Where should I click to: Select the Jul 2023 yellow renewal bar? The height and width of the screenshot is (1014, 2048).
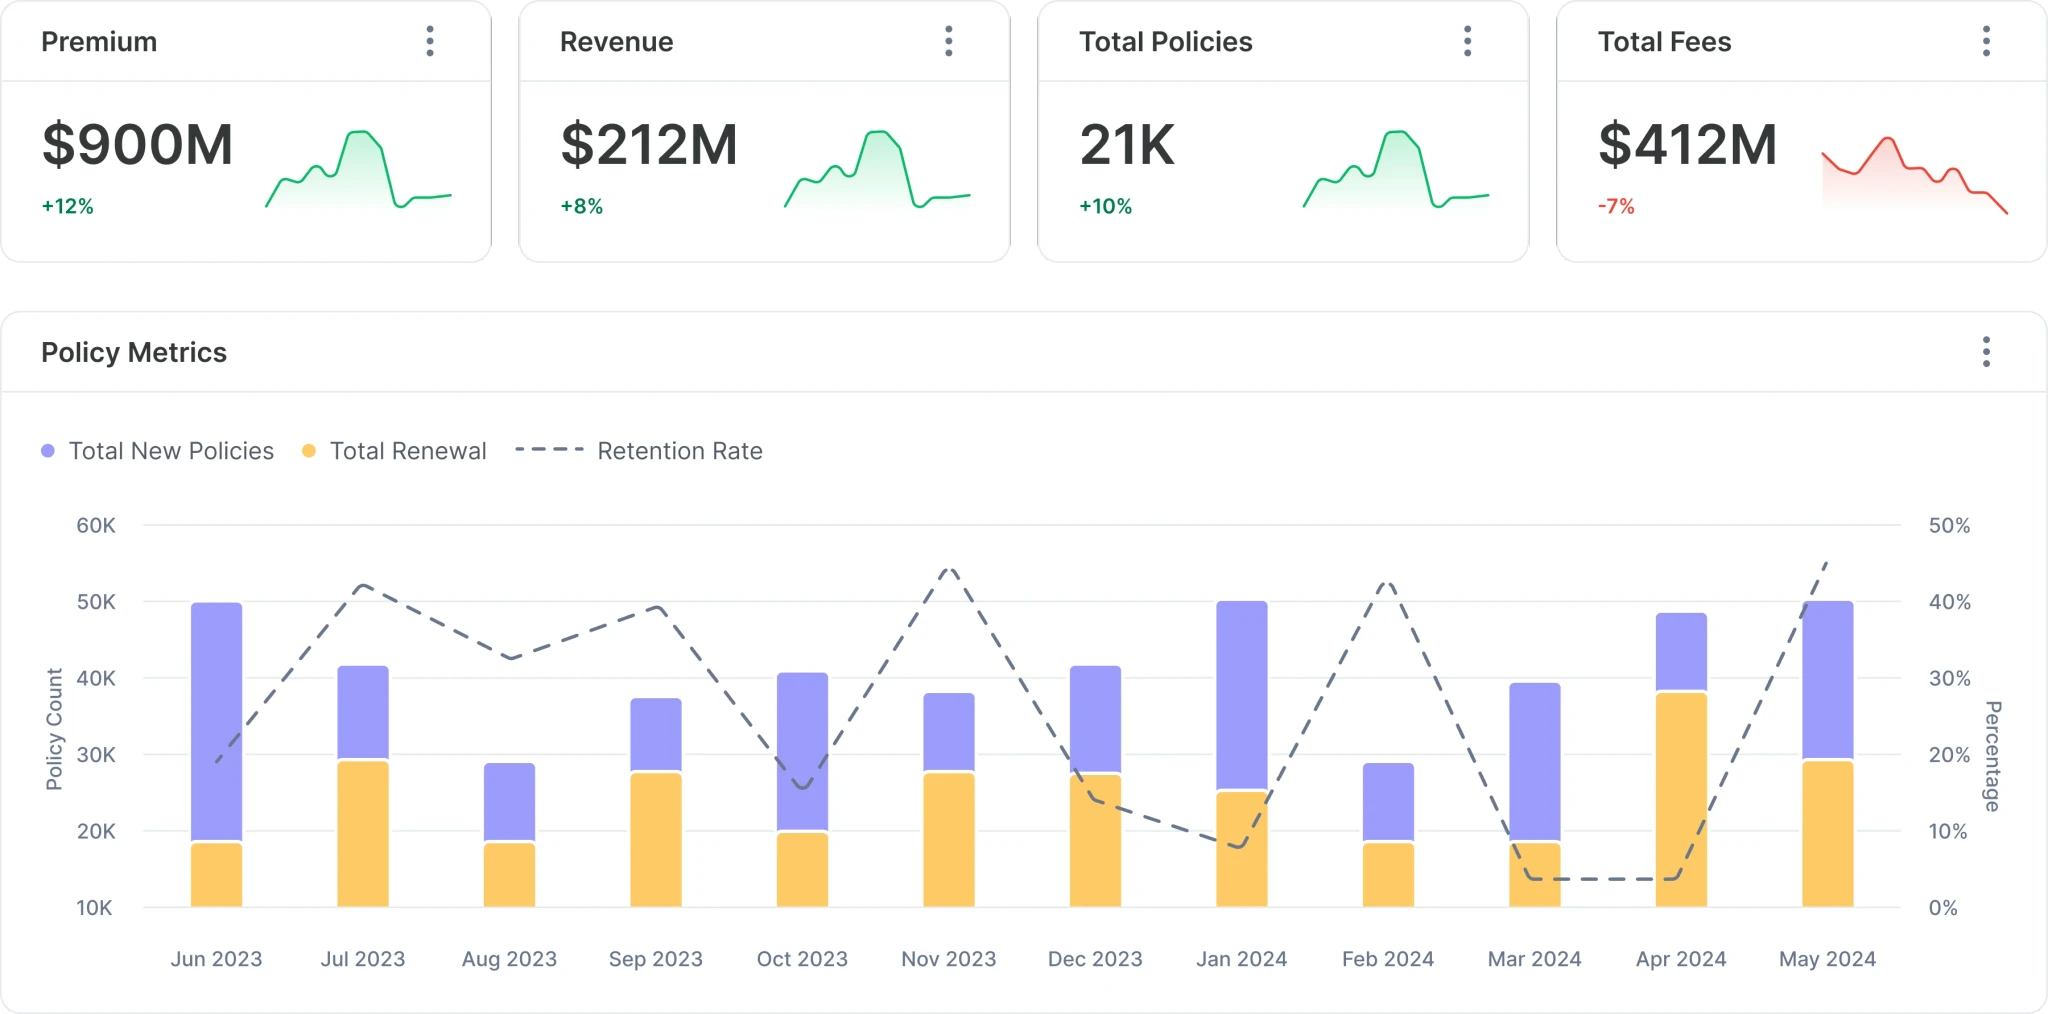point(363,834)
